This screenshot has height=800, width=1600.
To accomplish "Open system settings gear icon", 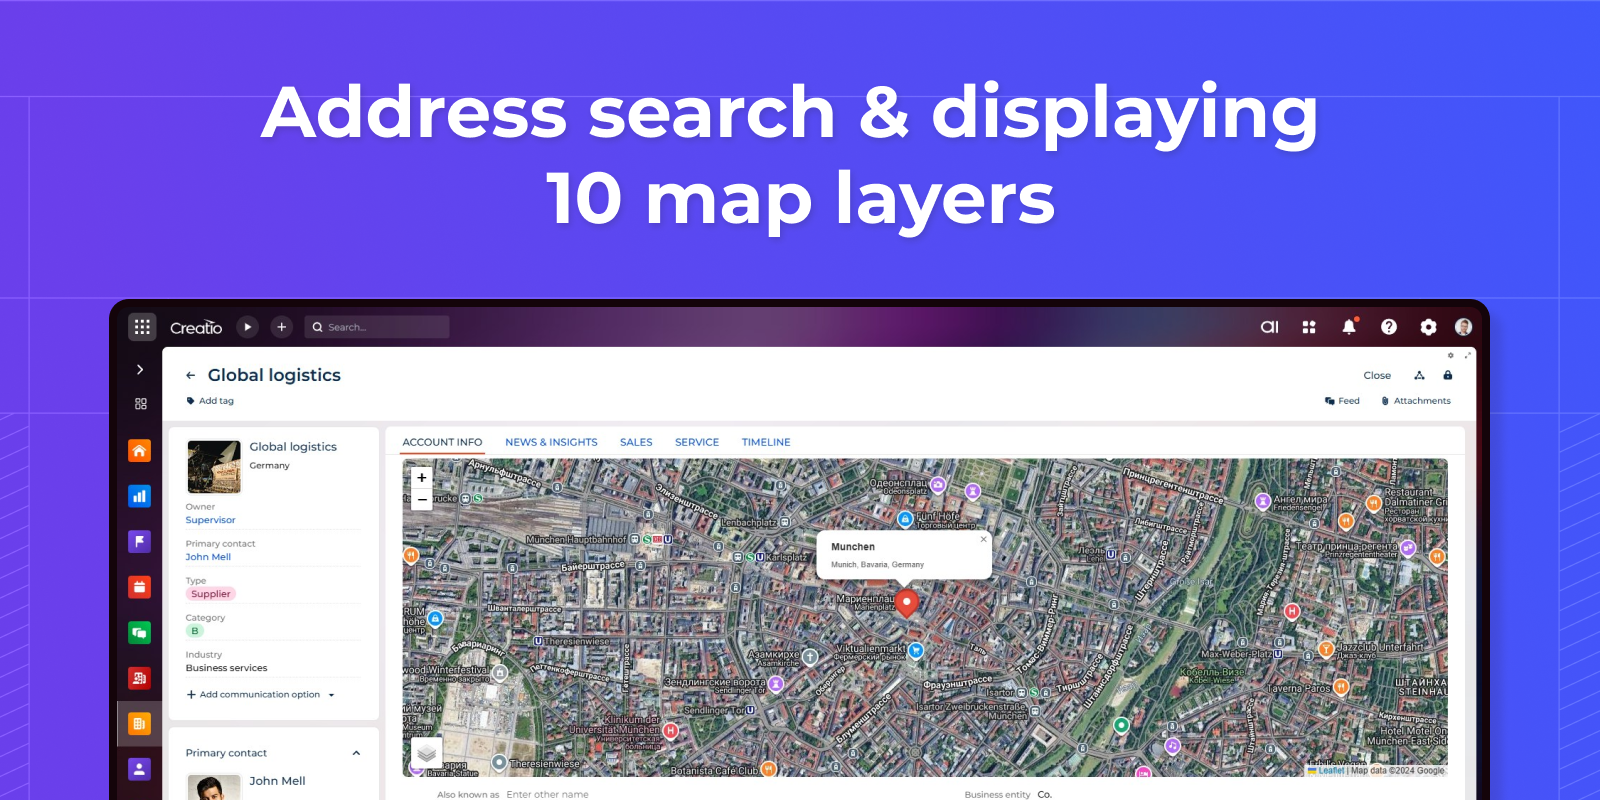I will (1428, 327).
